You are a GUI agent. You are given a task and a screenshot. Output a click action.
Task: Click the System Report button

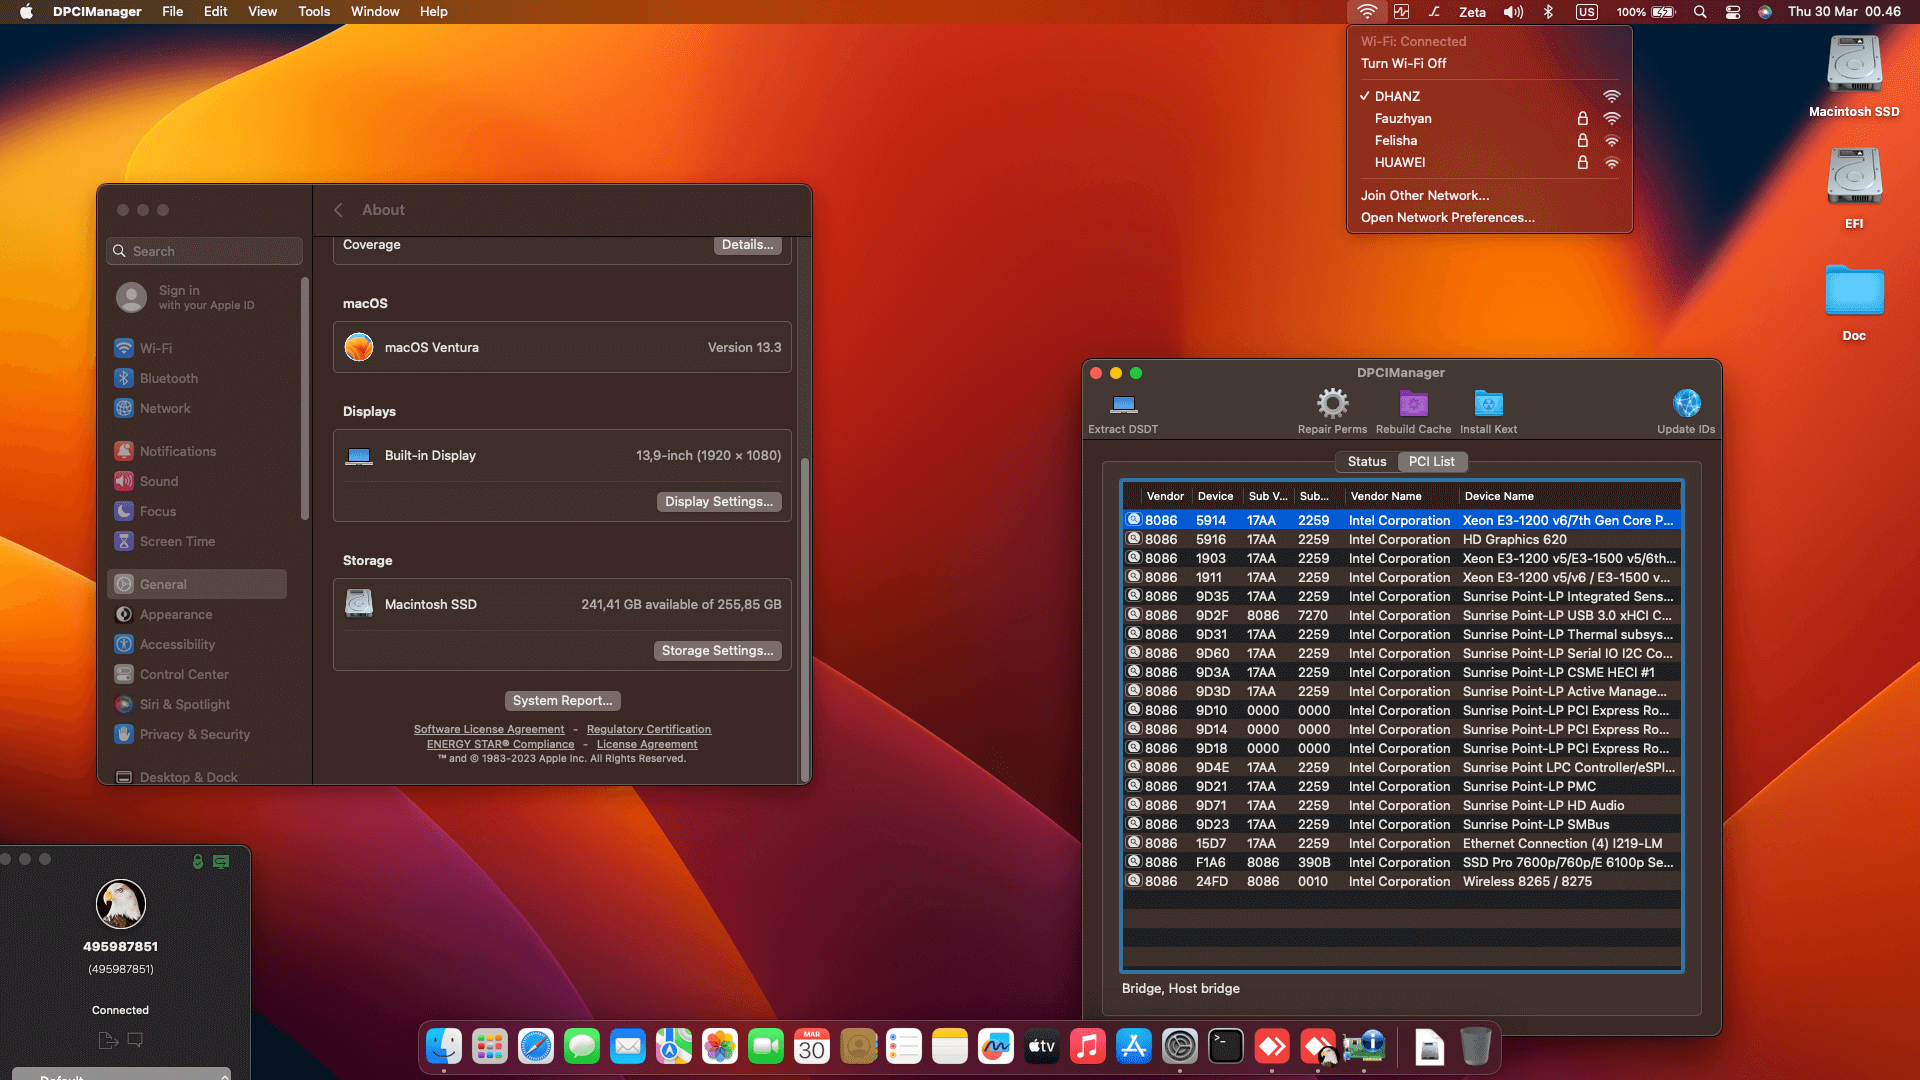pos(562,700)
